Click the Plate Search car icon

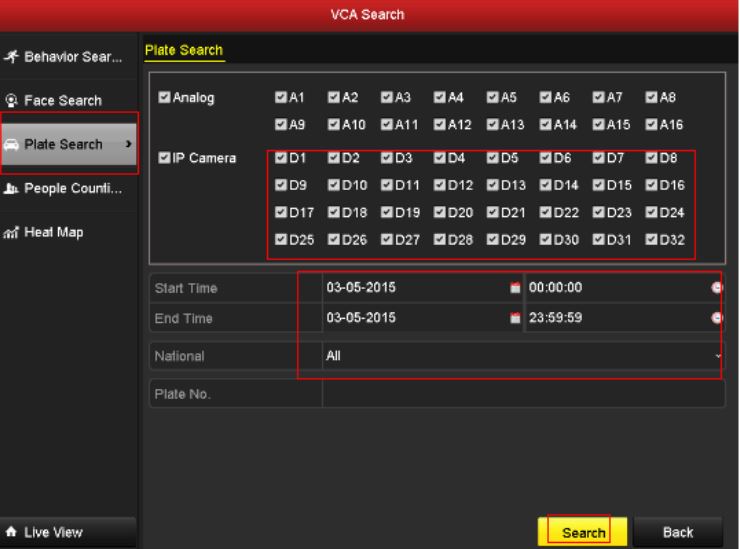pyautogui.click(x=11, y=144)
